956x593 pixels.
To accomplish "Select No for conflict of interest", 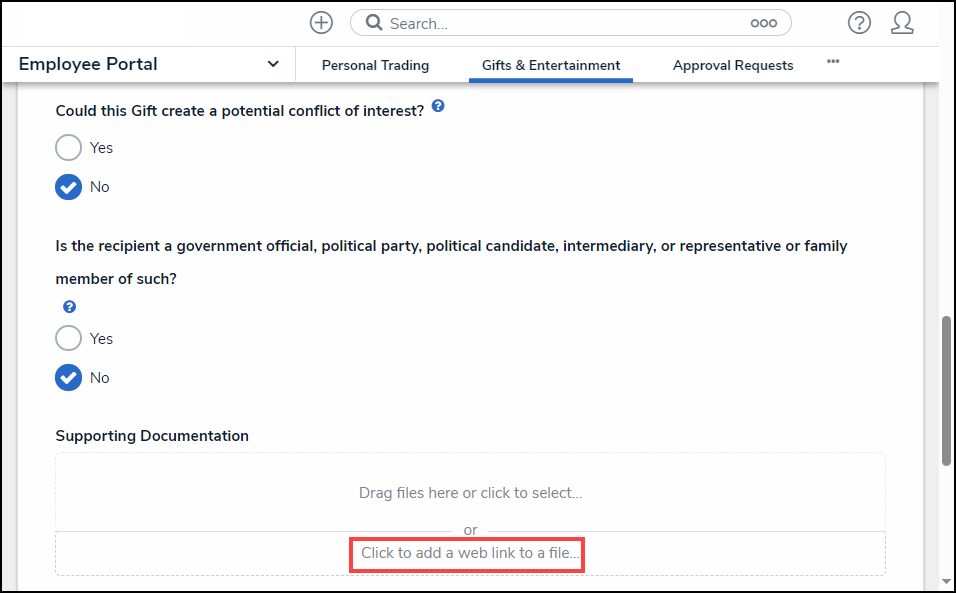I will click(x=69, y=187).
